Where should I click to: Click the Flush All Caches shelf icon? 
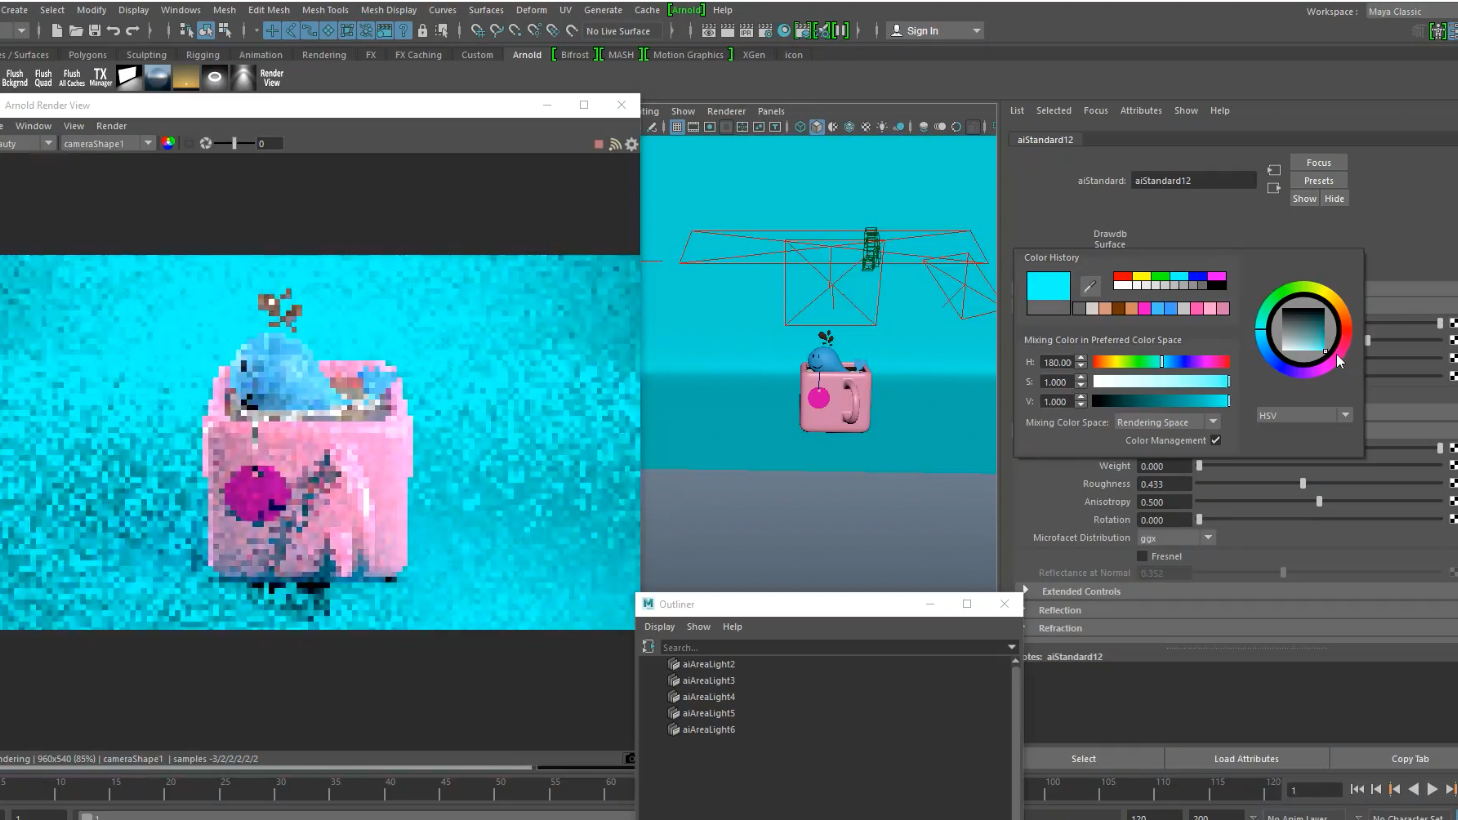[x=71, y=77]
